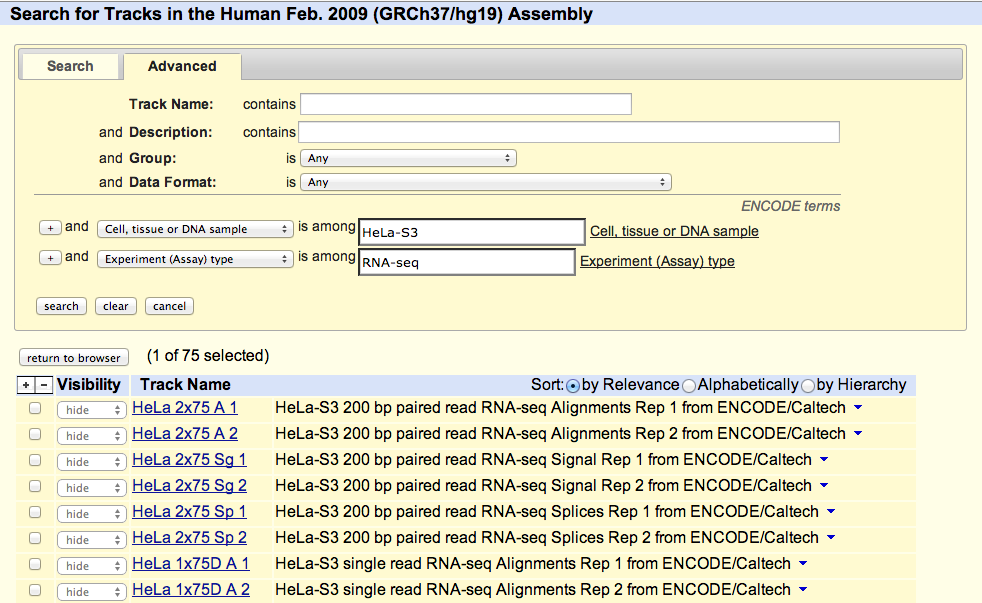Click the Track Name text field
This screenshot has width=982, height=603.
click(x=466, y=104)
